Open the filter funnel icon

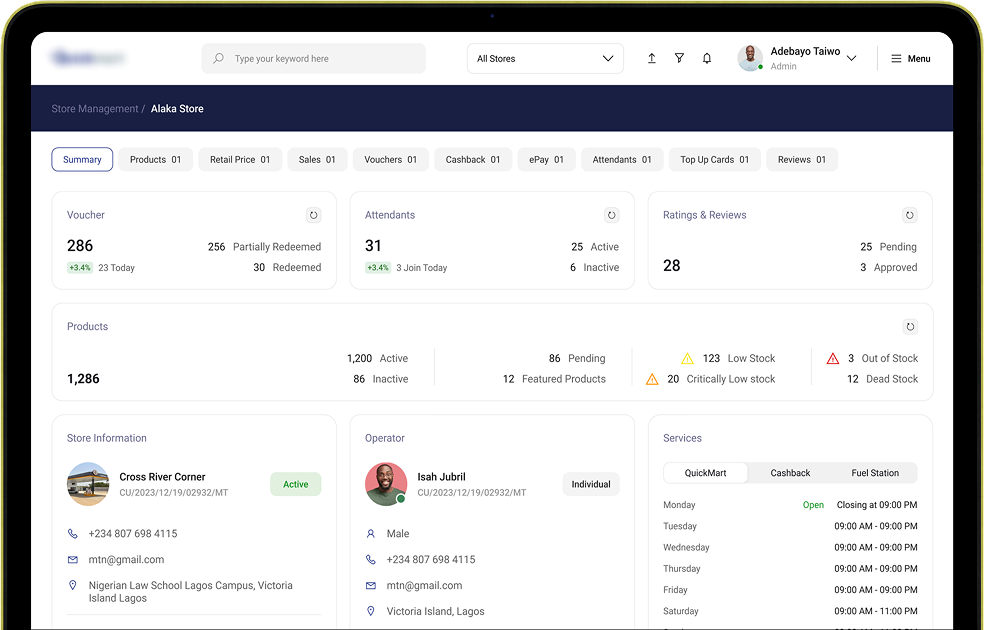(x=679, y=58)
